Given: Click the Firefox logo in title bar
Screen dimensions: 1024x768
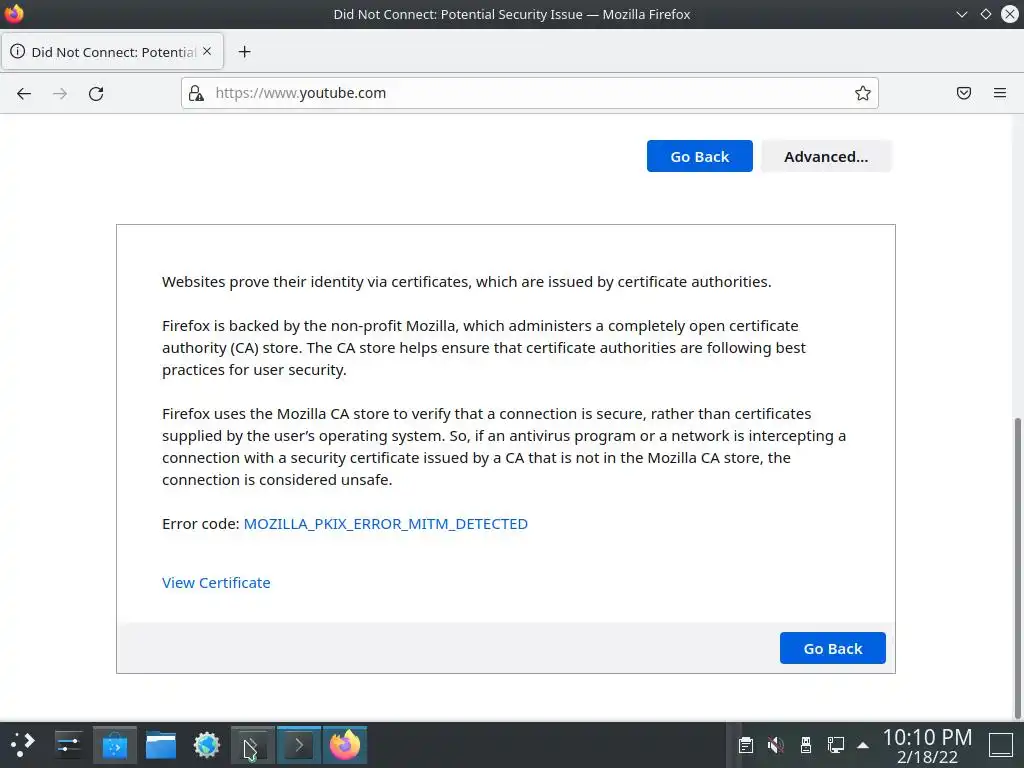Looking at the screenshot, I should pos(14,14).
